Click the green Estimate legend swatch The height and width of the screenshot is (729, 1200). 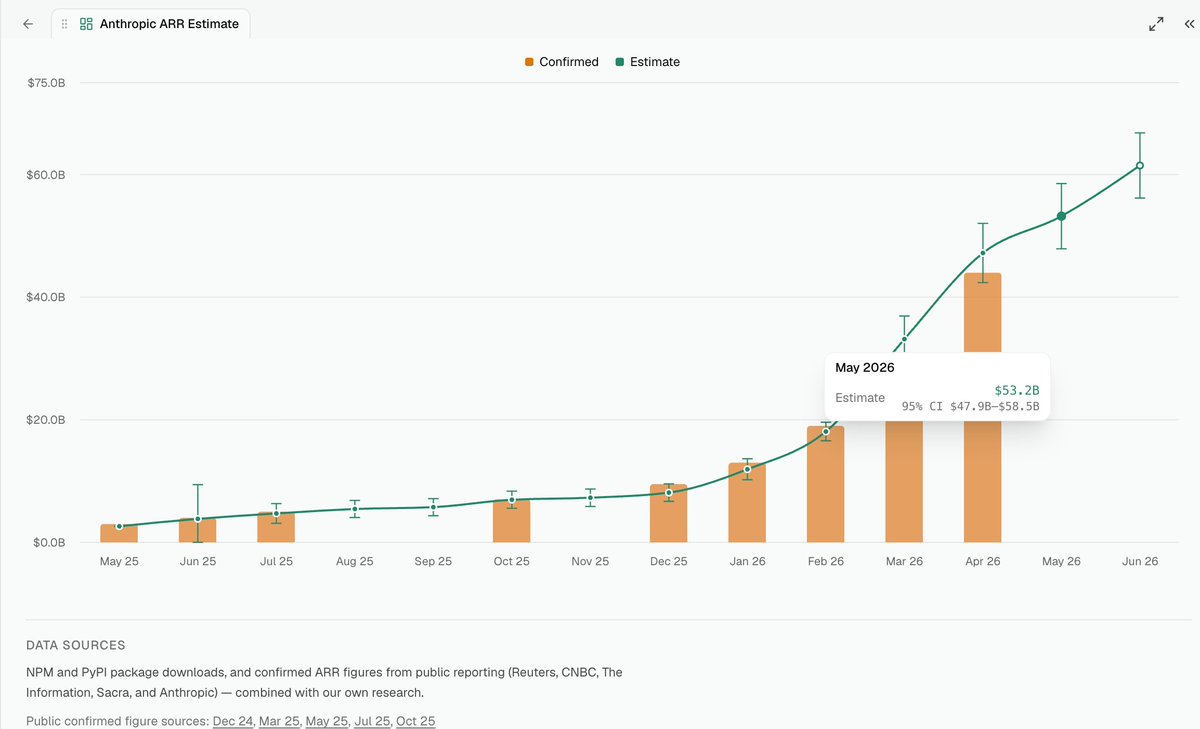[620, 62]
